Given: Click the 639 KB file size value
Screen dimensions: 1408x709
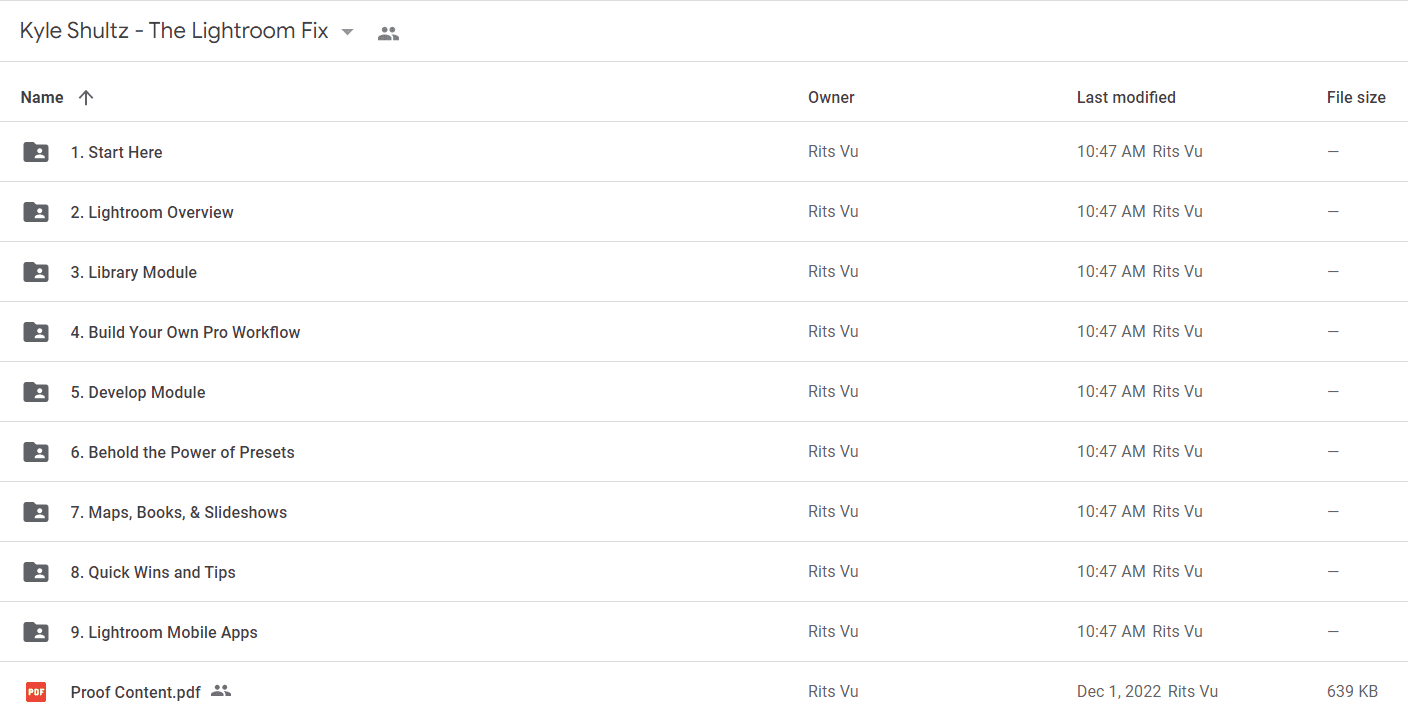Looking at the screenshot, I should point(1352,691).
